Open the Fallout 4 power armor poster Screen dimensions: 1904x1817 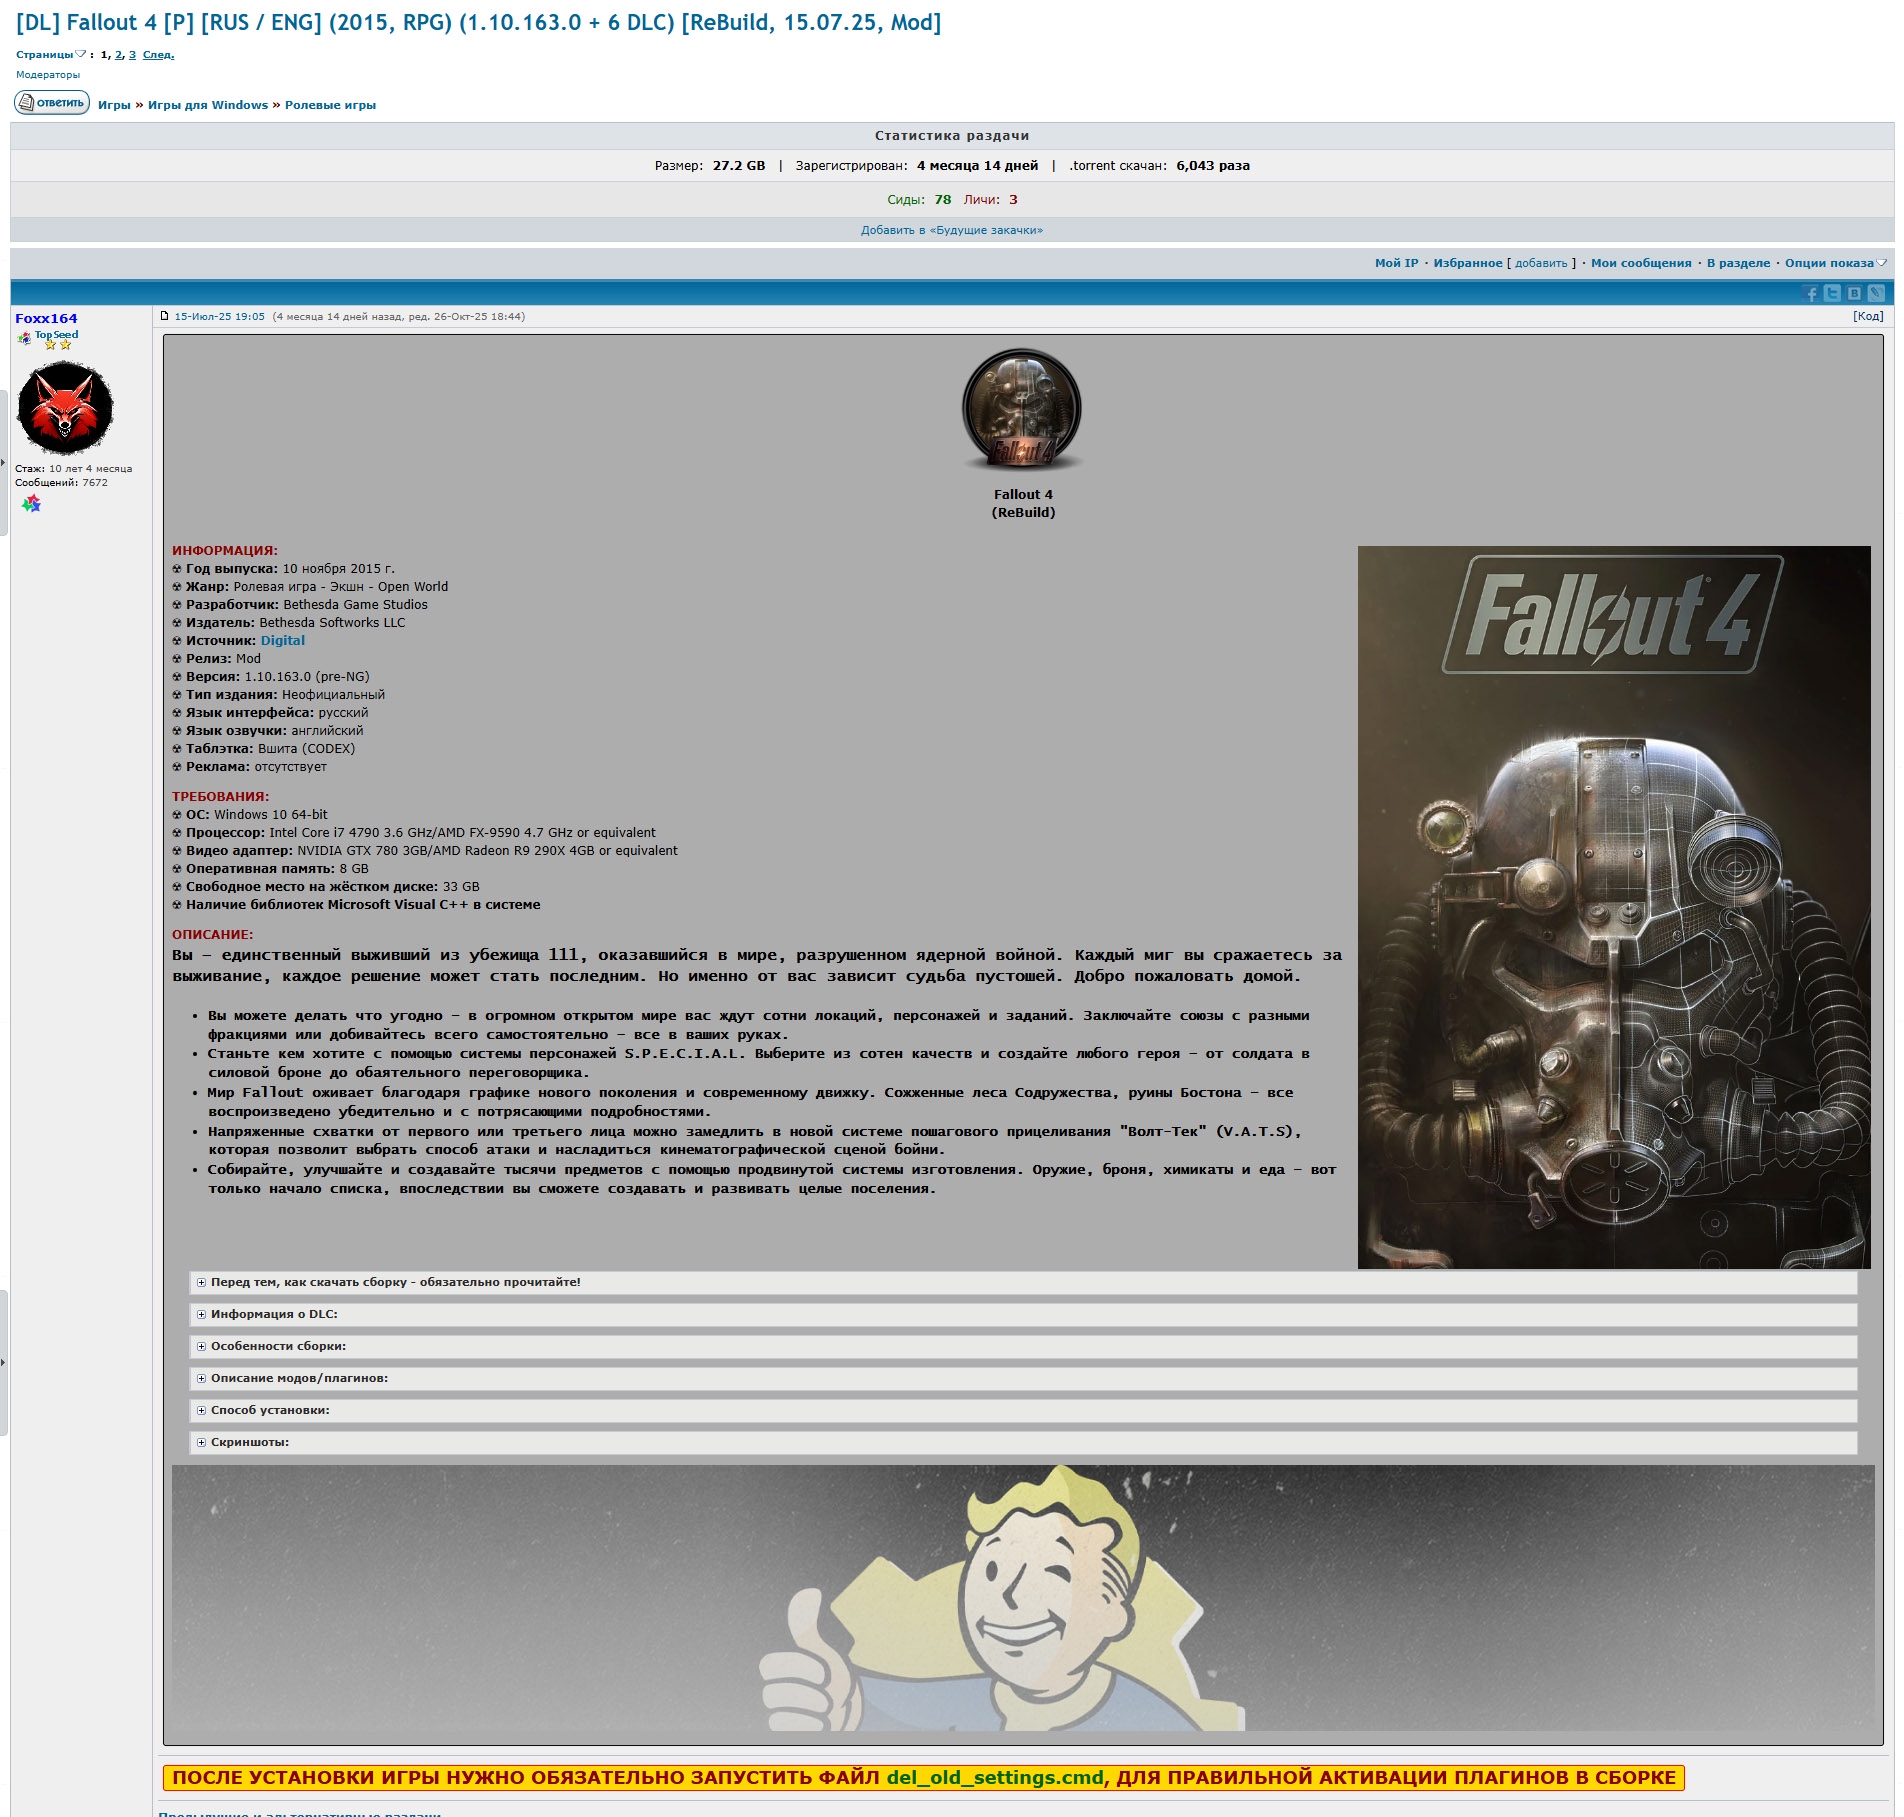coord(1614,907)
